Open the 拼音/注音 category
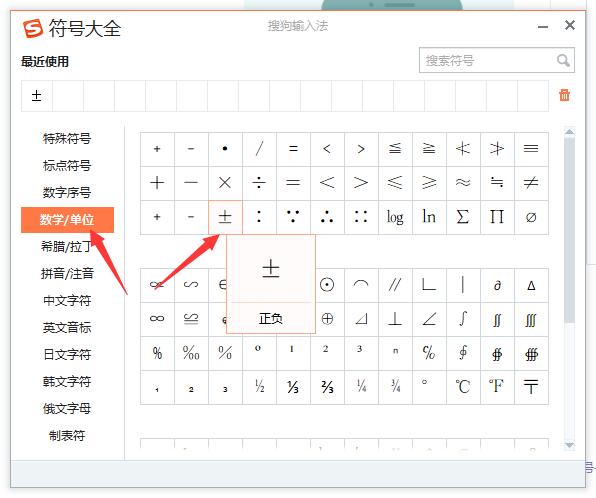The width and height of the screenshot is (596, 498). (67, 273)
